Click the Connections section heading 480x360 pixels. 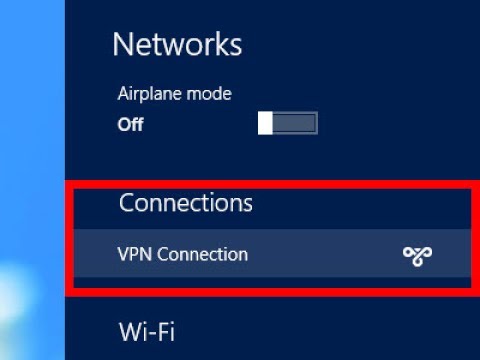186,203
